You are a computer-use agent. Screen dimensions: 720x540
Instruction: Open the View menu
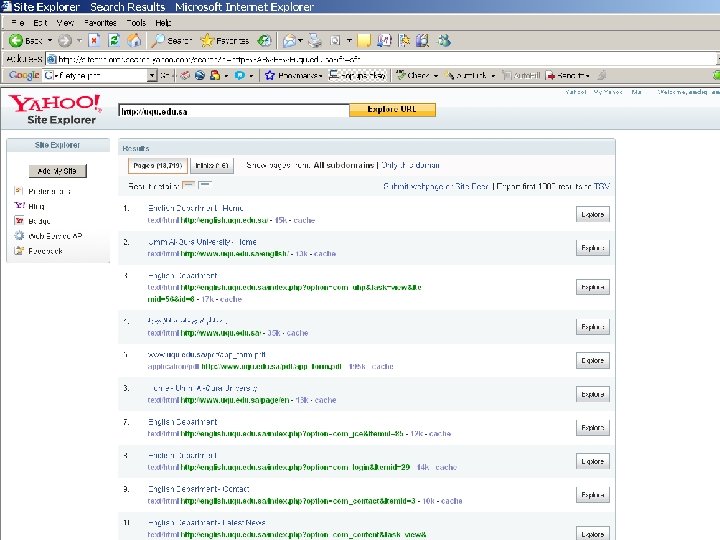[x=65, y=22]
